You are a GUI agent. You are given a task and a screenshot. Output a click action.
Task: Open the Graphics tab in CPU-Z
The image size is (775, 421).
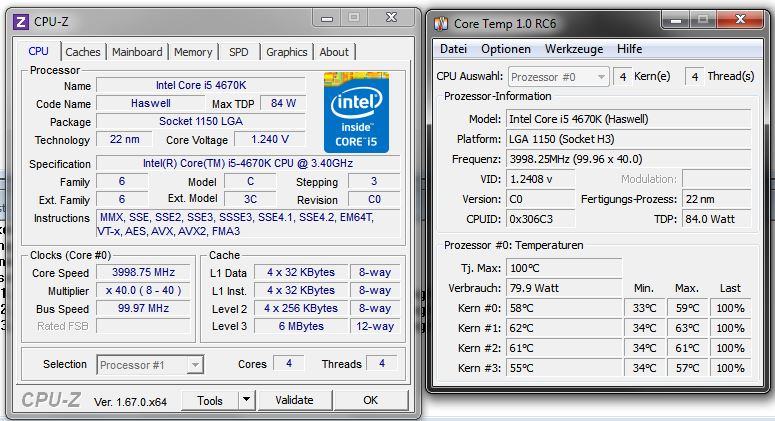click(287, 52)
